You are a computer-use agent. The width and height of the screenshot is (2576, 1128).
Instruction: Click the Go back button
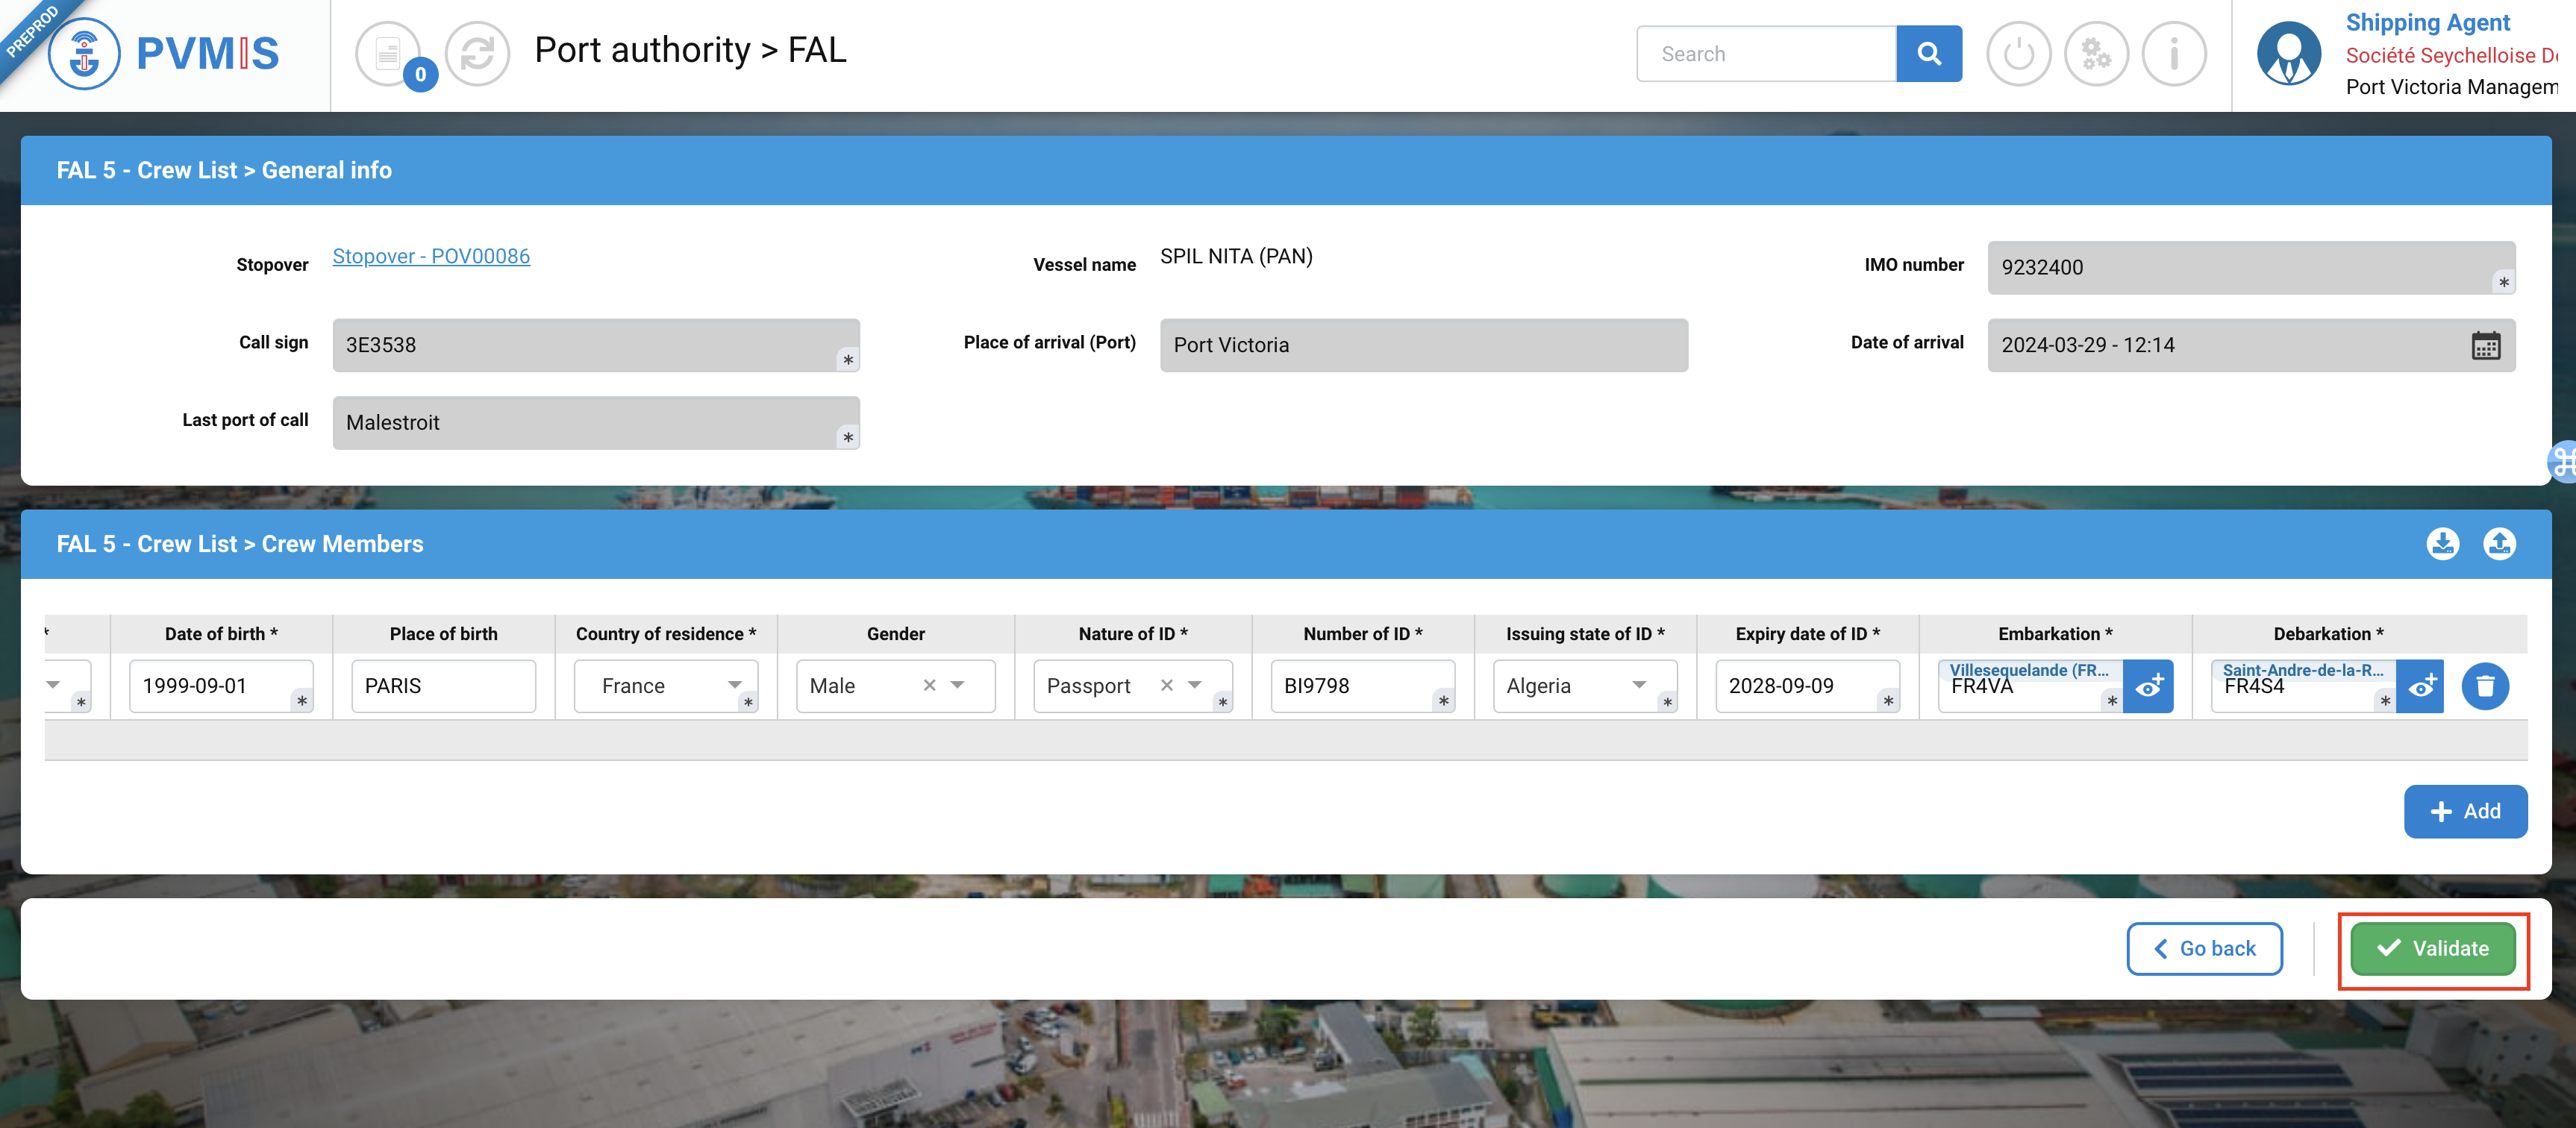(x=2204, y=949)
